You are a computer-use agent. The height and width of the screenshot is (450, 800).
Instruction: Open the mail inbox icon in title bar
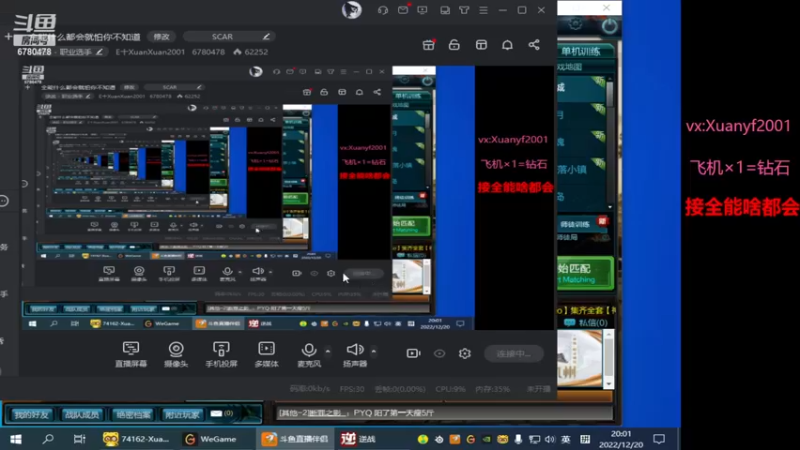pyautogui.click(x=403, y=10)
